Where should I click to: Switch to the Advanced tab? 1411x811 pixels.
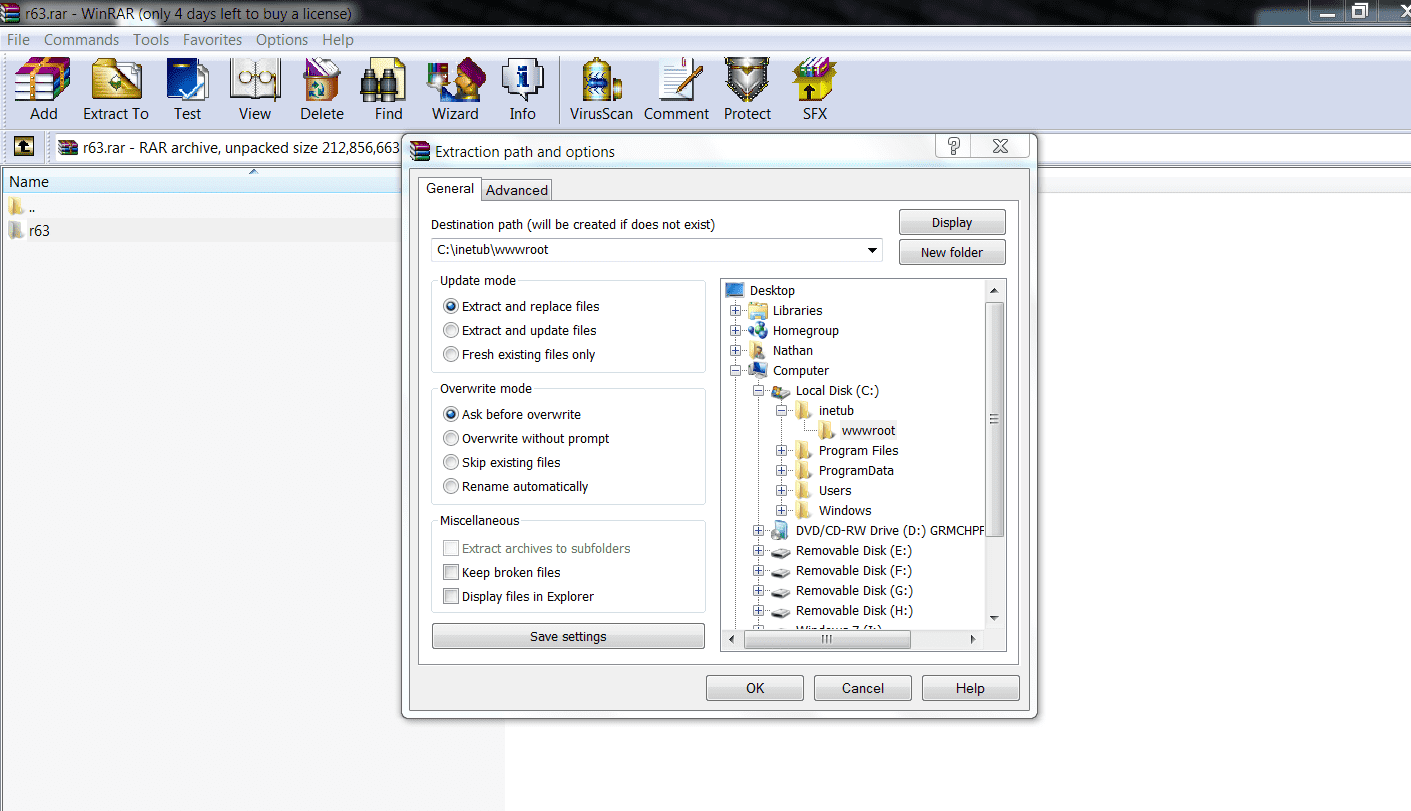[x=517, y=190]
